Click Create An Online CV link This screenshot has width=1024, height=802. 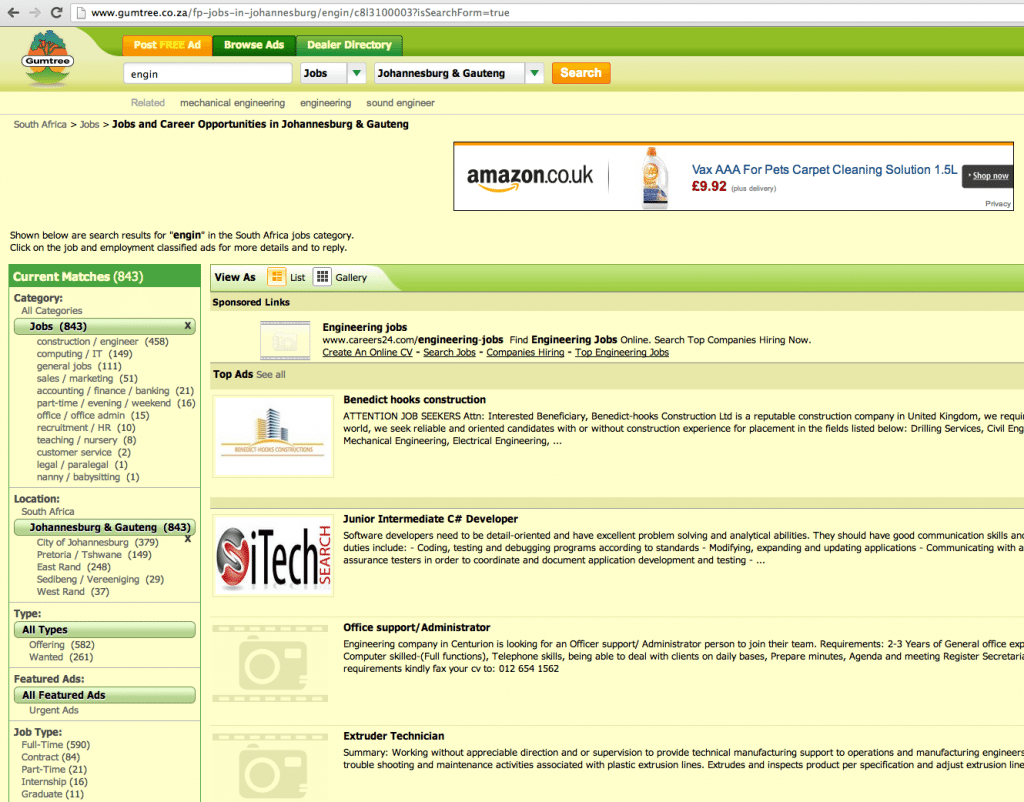[367, 353]
